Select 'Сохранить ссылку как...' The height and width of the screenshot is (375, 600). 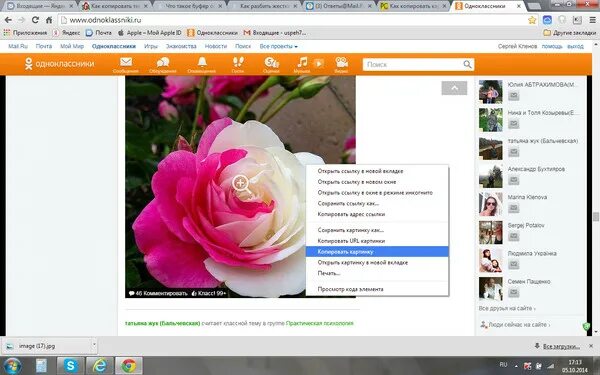click(x=377, y=203)
